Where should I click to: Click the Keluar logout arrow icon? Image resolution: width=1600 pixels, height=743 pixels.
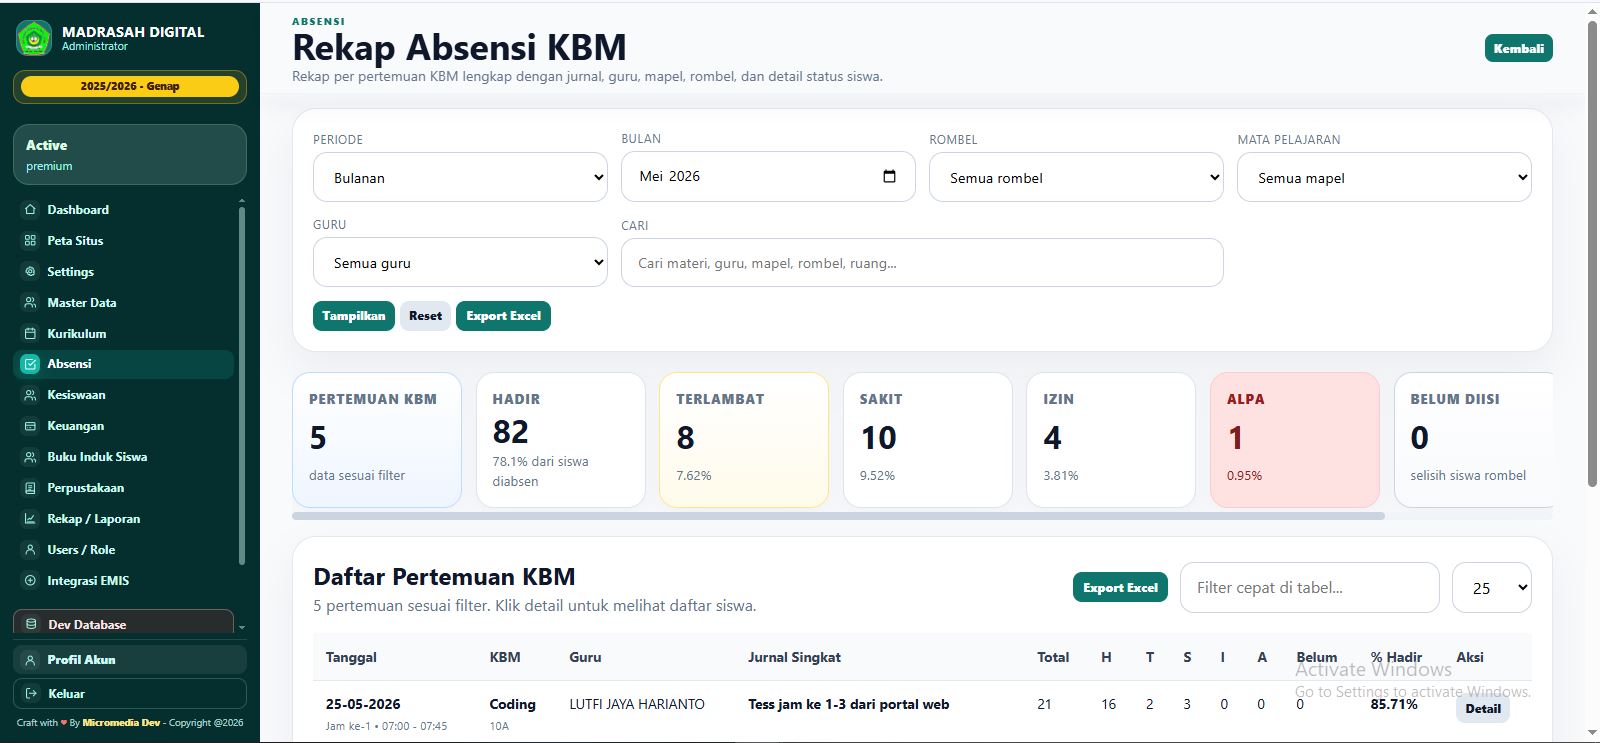[x=31, y=694]
